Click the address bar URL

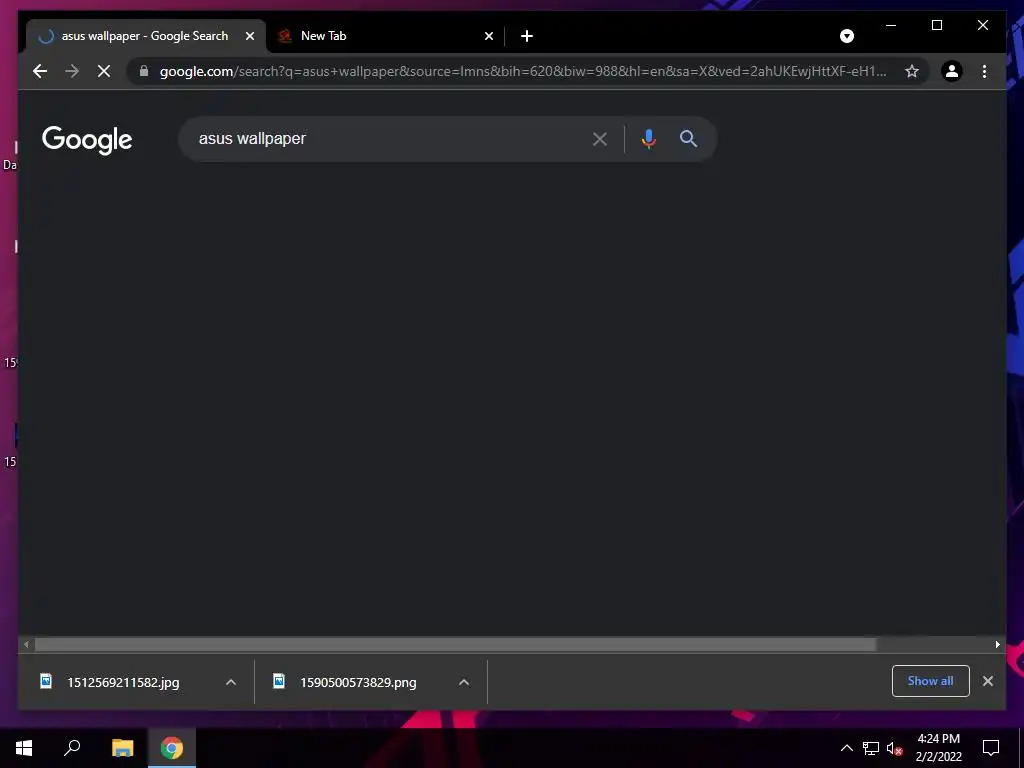(x=522, y=71)
